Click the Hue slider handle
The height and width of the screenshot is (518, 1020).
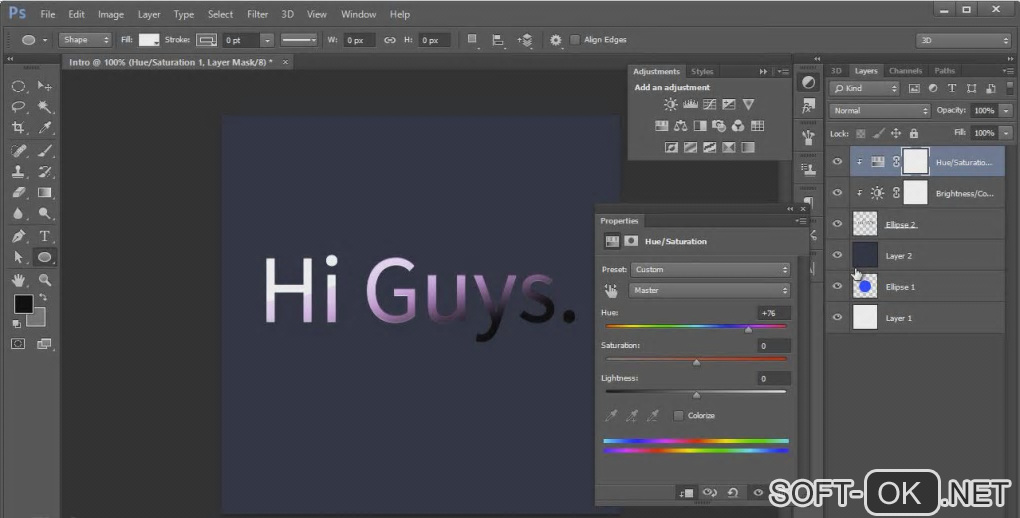[x=748, y=329]
